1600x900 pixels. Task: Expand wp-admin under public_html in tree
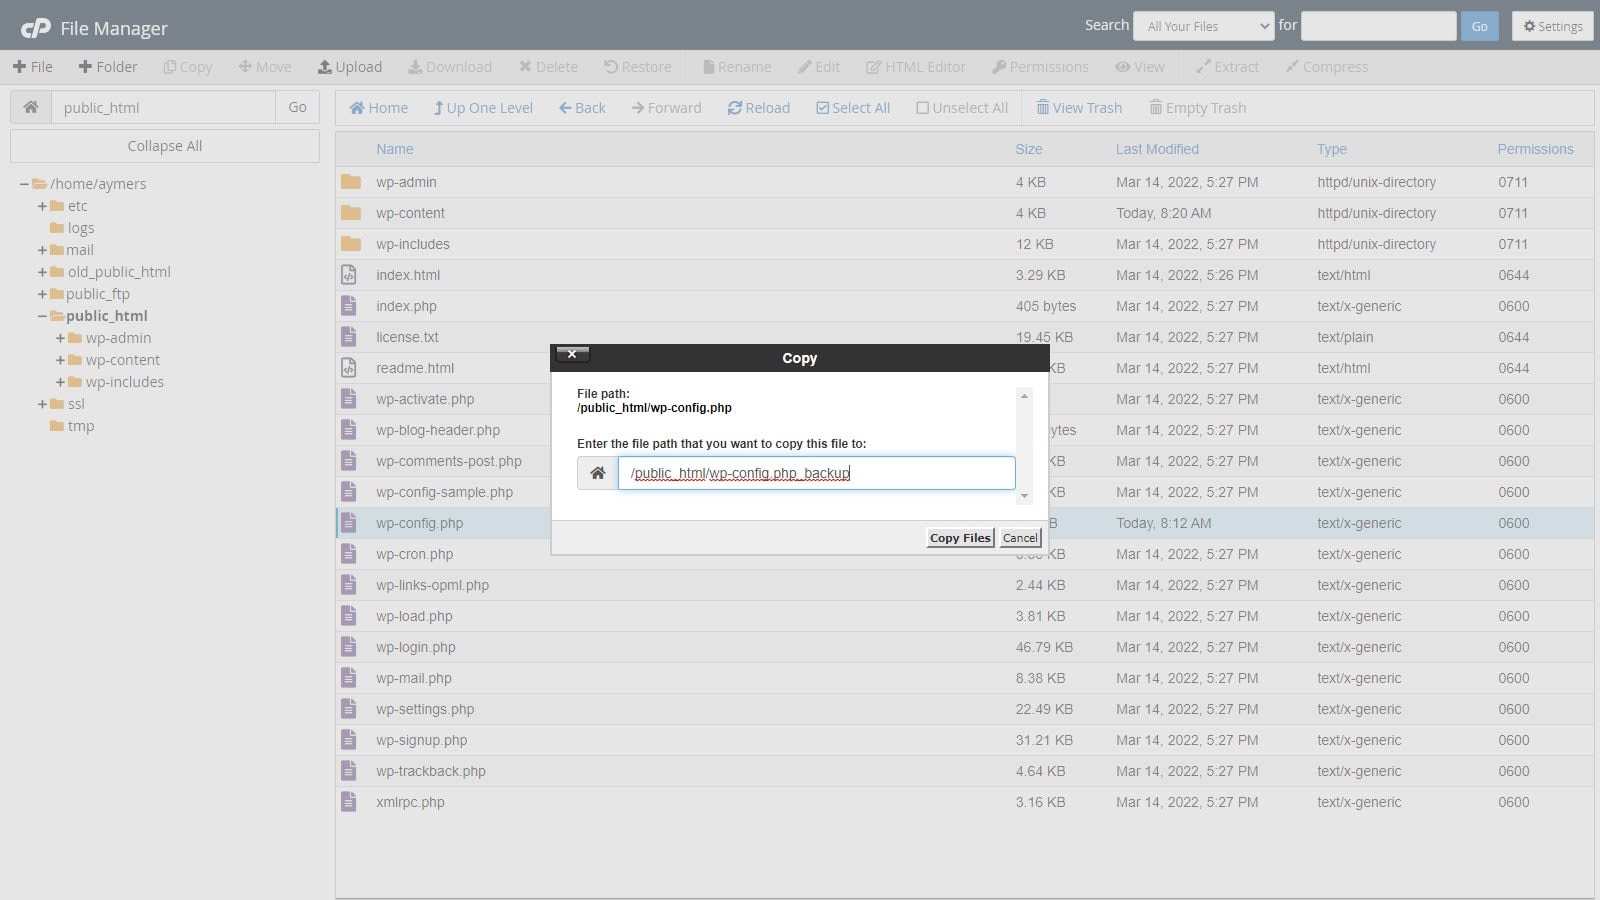tap(60, 338)
